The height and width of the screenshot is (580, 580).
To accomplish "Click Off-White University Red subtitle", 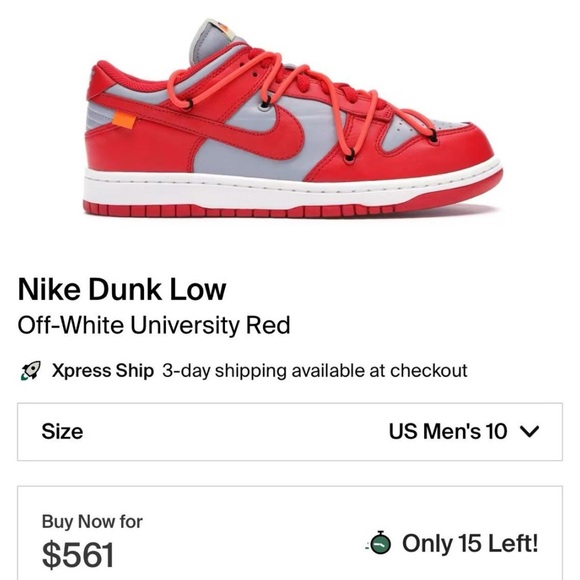I will coord(154,326).
